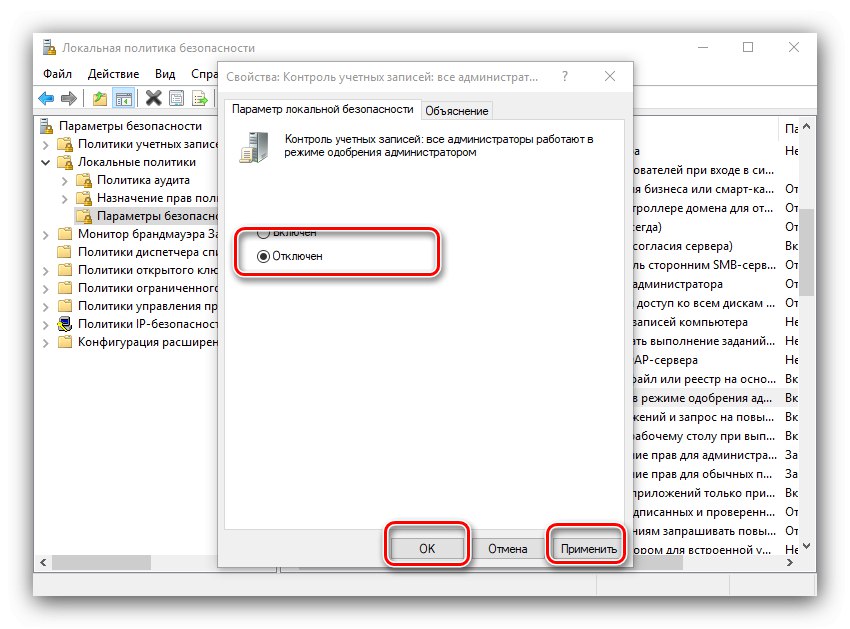Open the Вид menu
The width and height of the screenshot is (850, 629).
[165, 74]
